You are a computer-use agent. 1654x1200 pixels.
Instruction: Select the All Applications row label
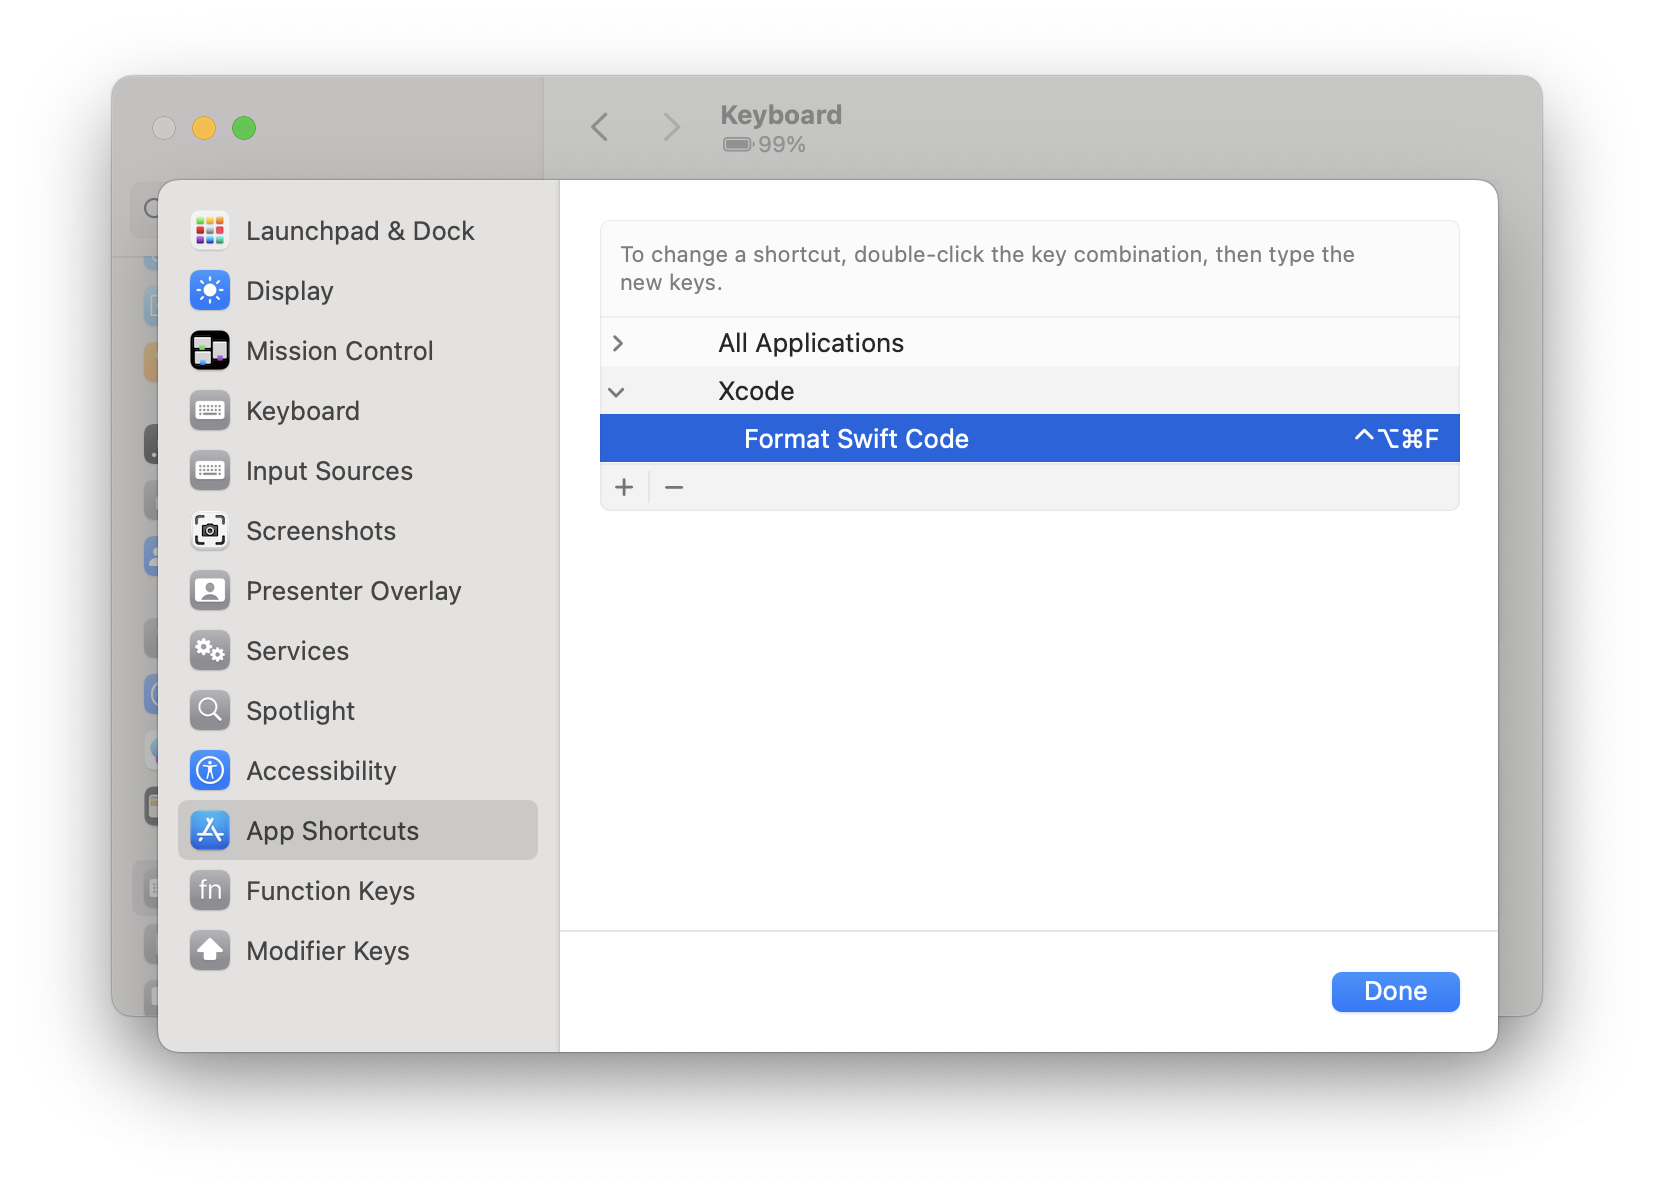pos(811,343)
